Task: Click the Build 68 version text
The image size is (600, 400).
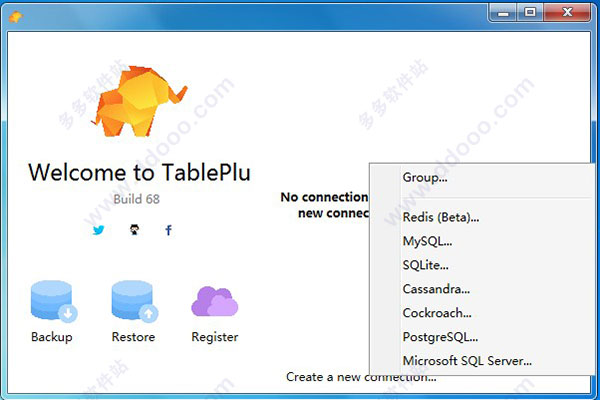Action: tap(137, 199)
